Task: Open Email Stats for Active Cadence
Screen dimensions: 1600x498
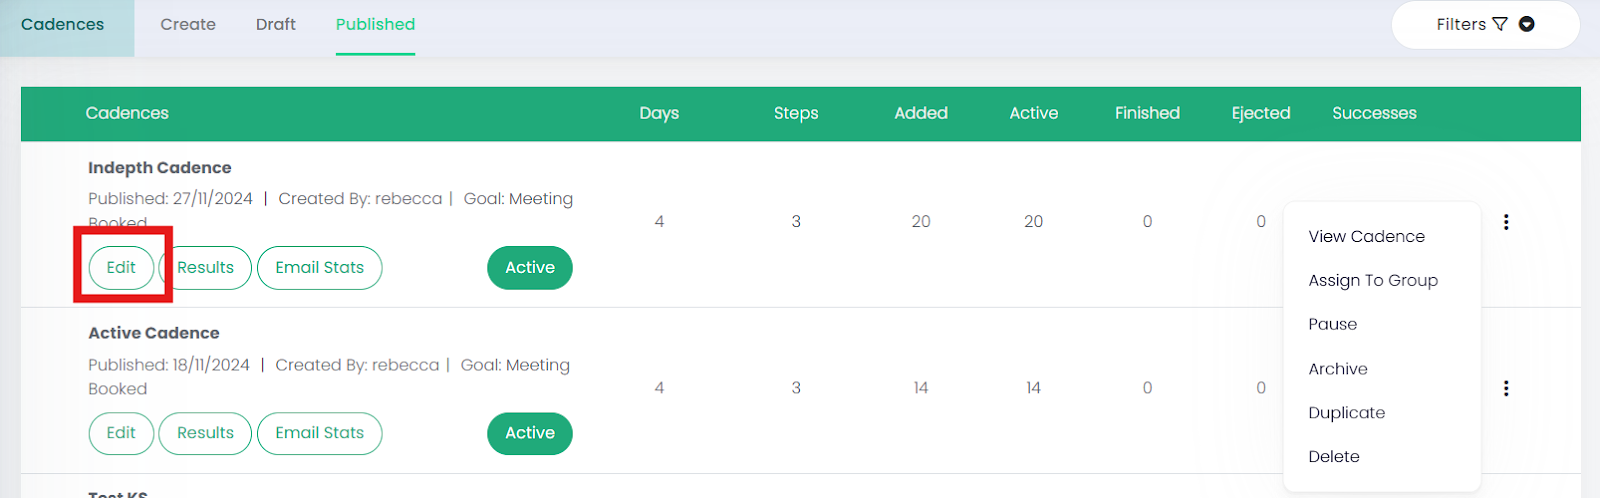Action: pyautogui.click(x=319, y=433)
